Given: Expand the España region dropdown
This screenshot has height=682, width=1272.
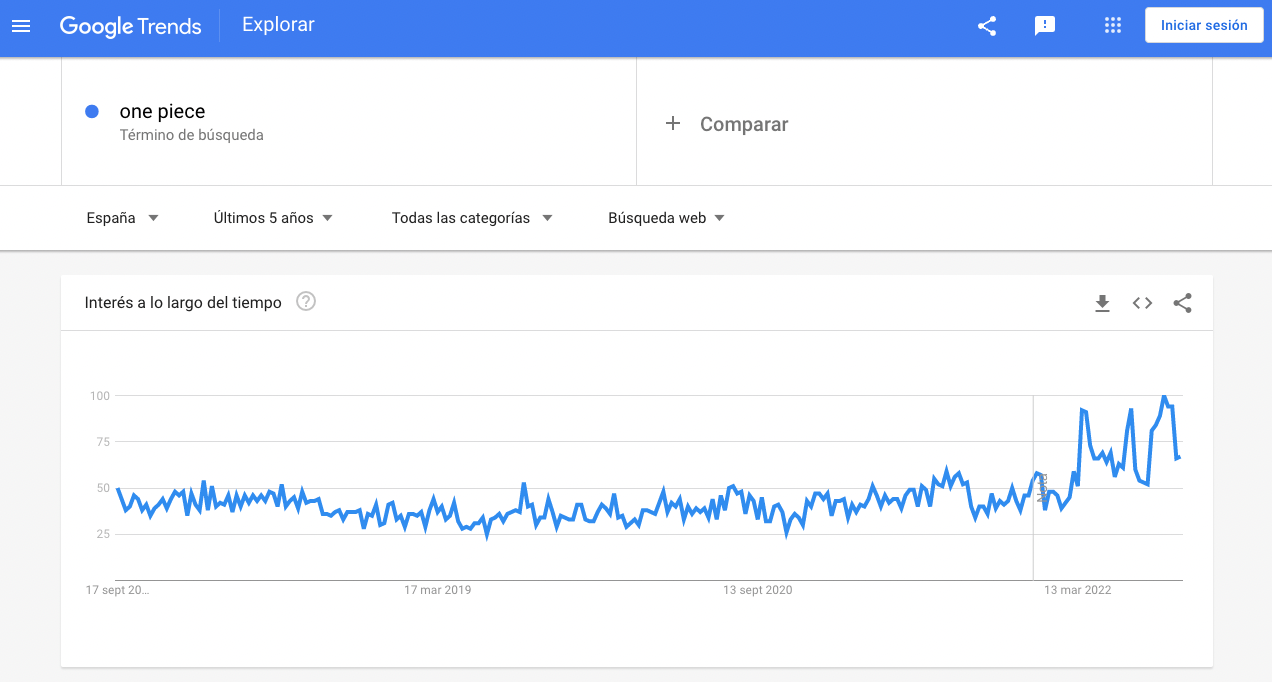Looking at the screenshot, I should coord(123,218).
